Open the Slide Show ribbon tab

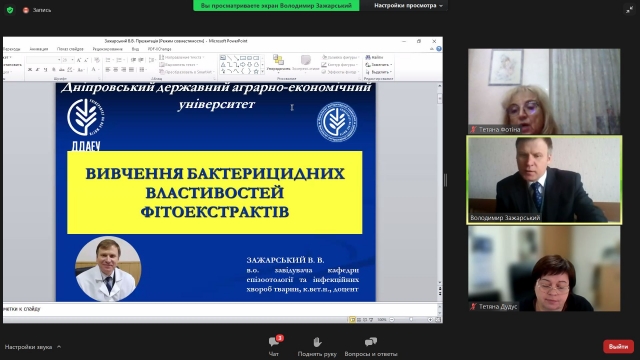pyautogui.click(x=70, y=49)
